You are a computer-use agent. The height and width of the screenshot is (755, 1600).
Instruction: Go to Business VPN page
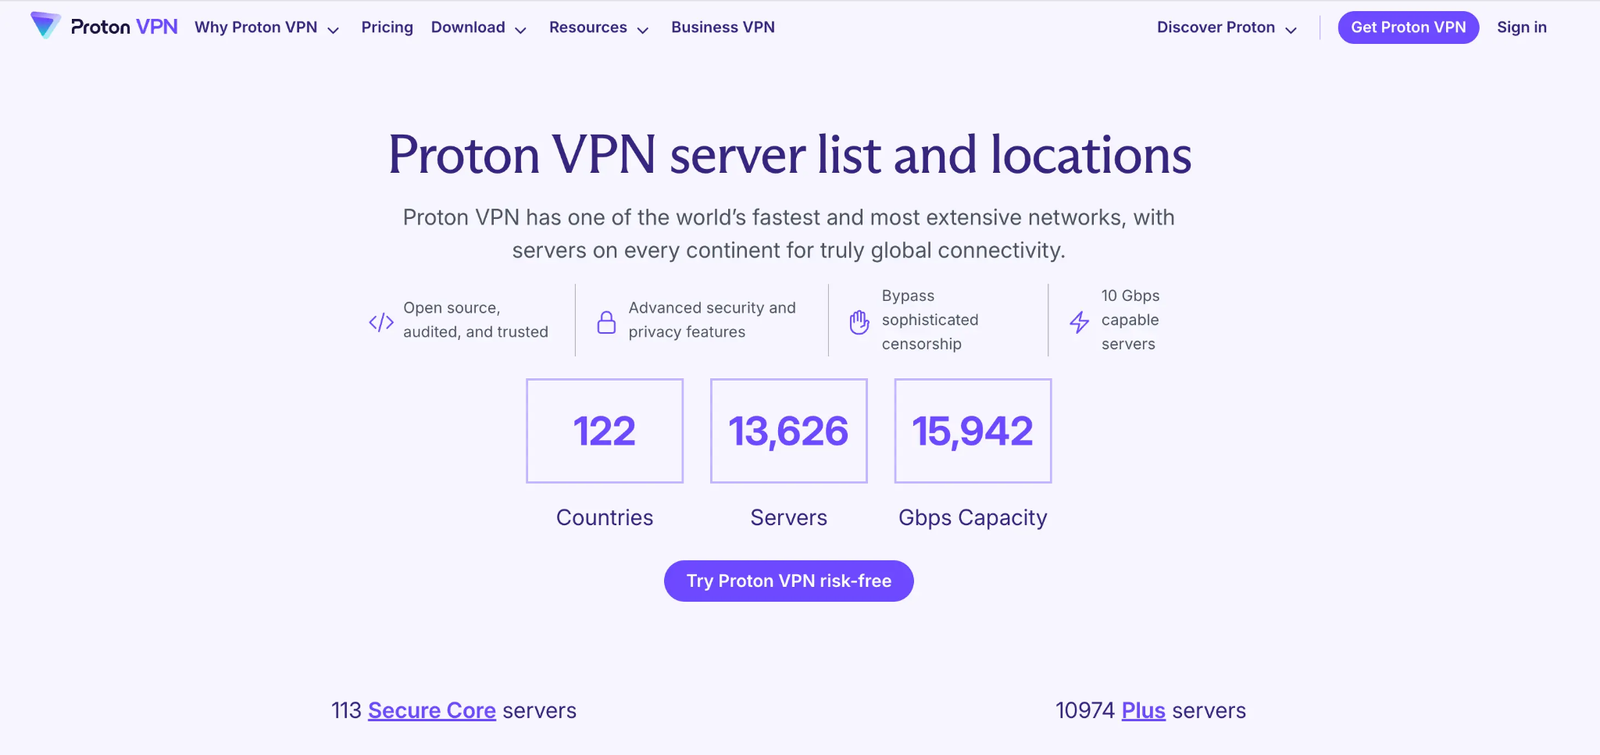[x=723, y=28]
